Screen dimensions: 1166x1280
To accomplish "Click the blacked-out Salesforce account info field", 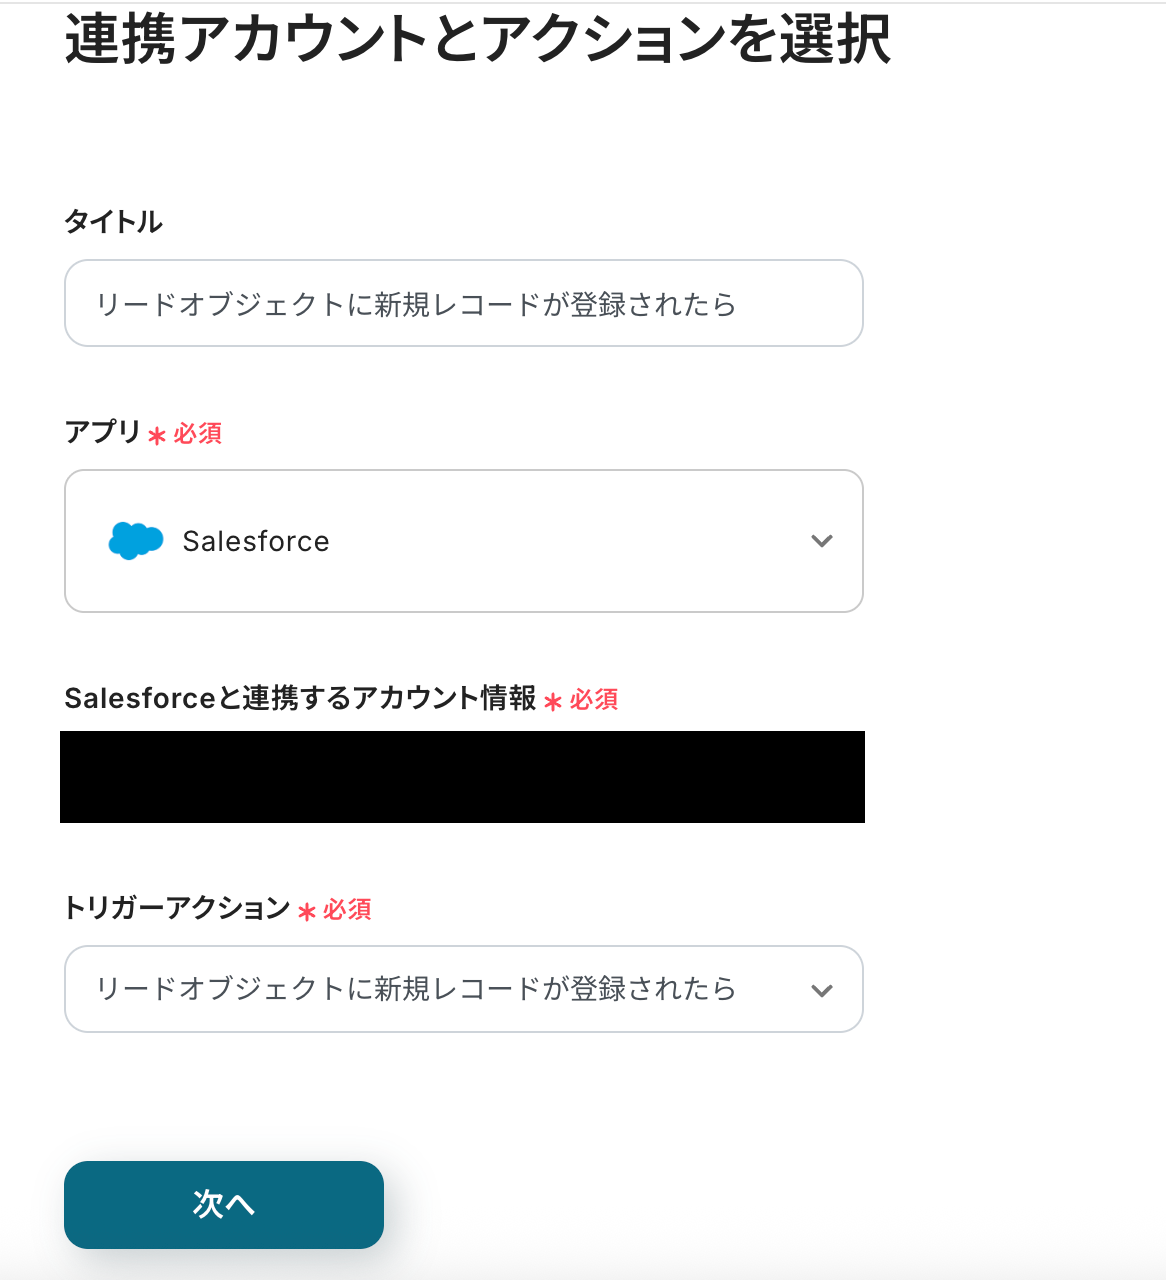I will tap(462, 777).
